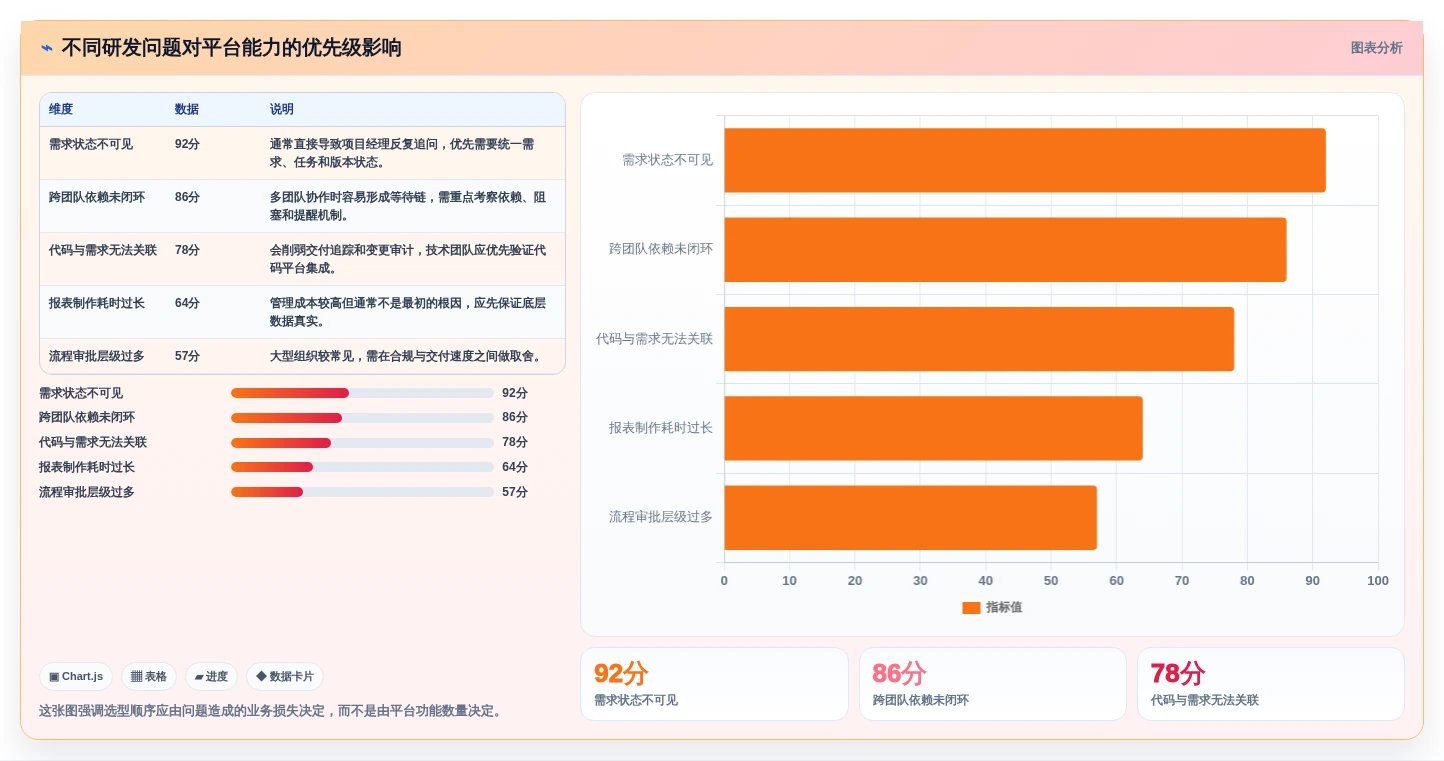Click the x-axis tick label 100

point(1378,581)
